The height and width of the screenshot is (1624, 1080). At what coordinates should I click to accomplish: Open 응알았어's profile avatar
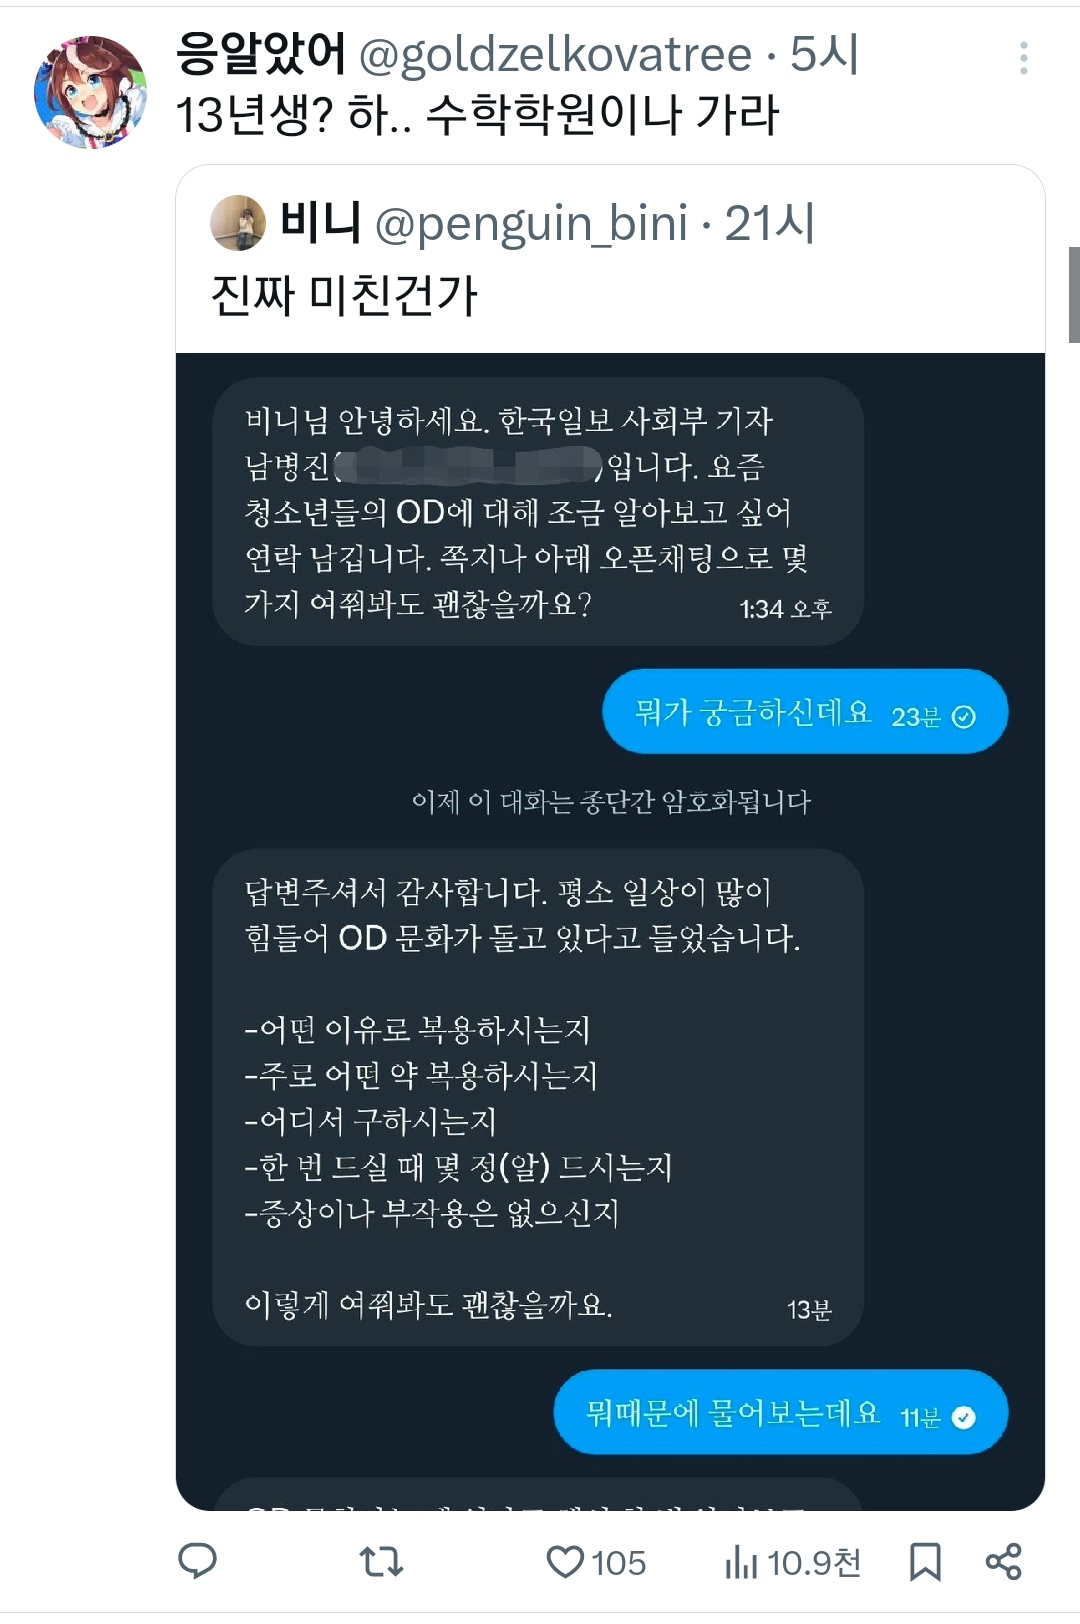click(x=91, y=92)
